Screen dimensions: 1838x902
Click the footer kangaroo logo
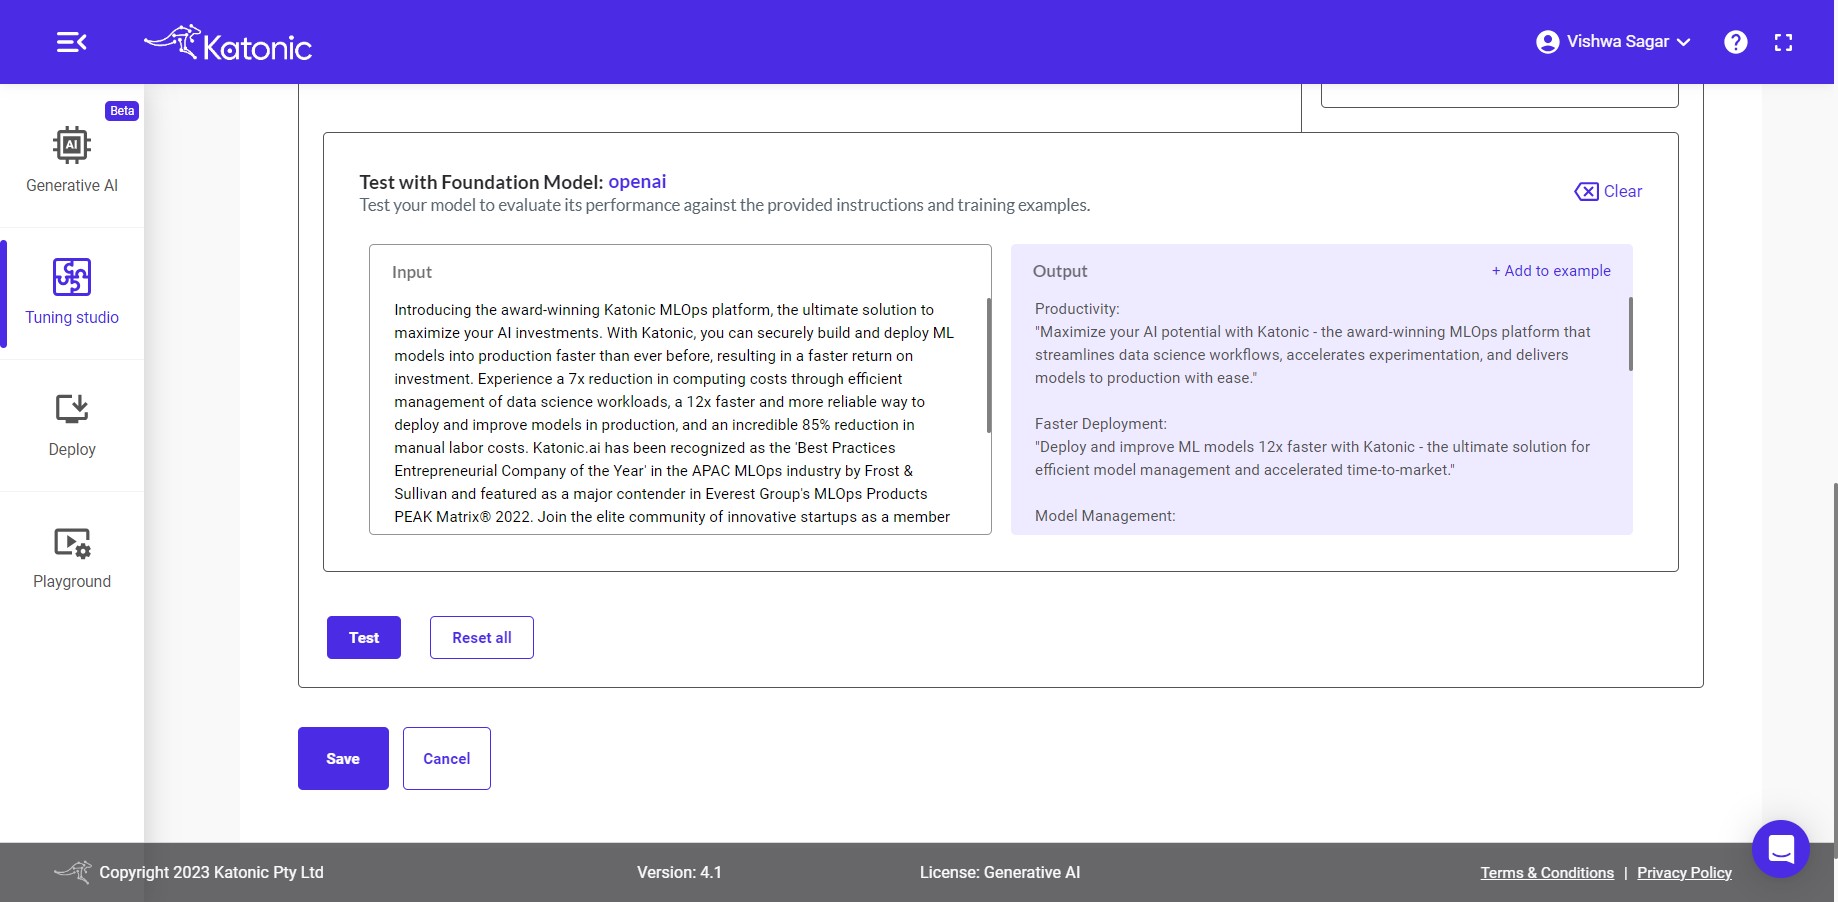[x=73, y=872]
